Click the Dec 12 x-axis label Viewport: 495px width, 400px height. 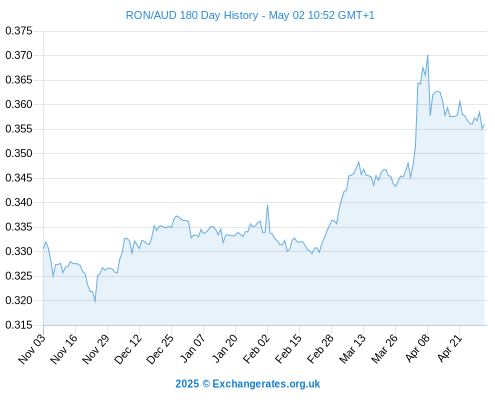128,349
